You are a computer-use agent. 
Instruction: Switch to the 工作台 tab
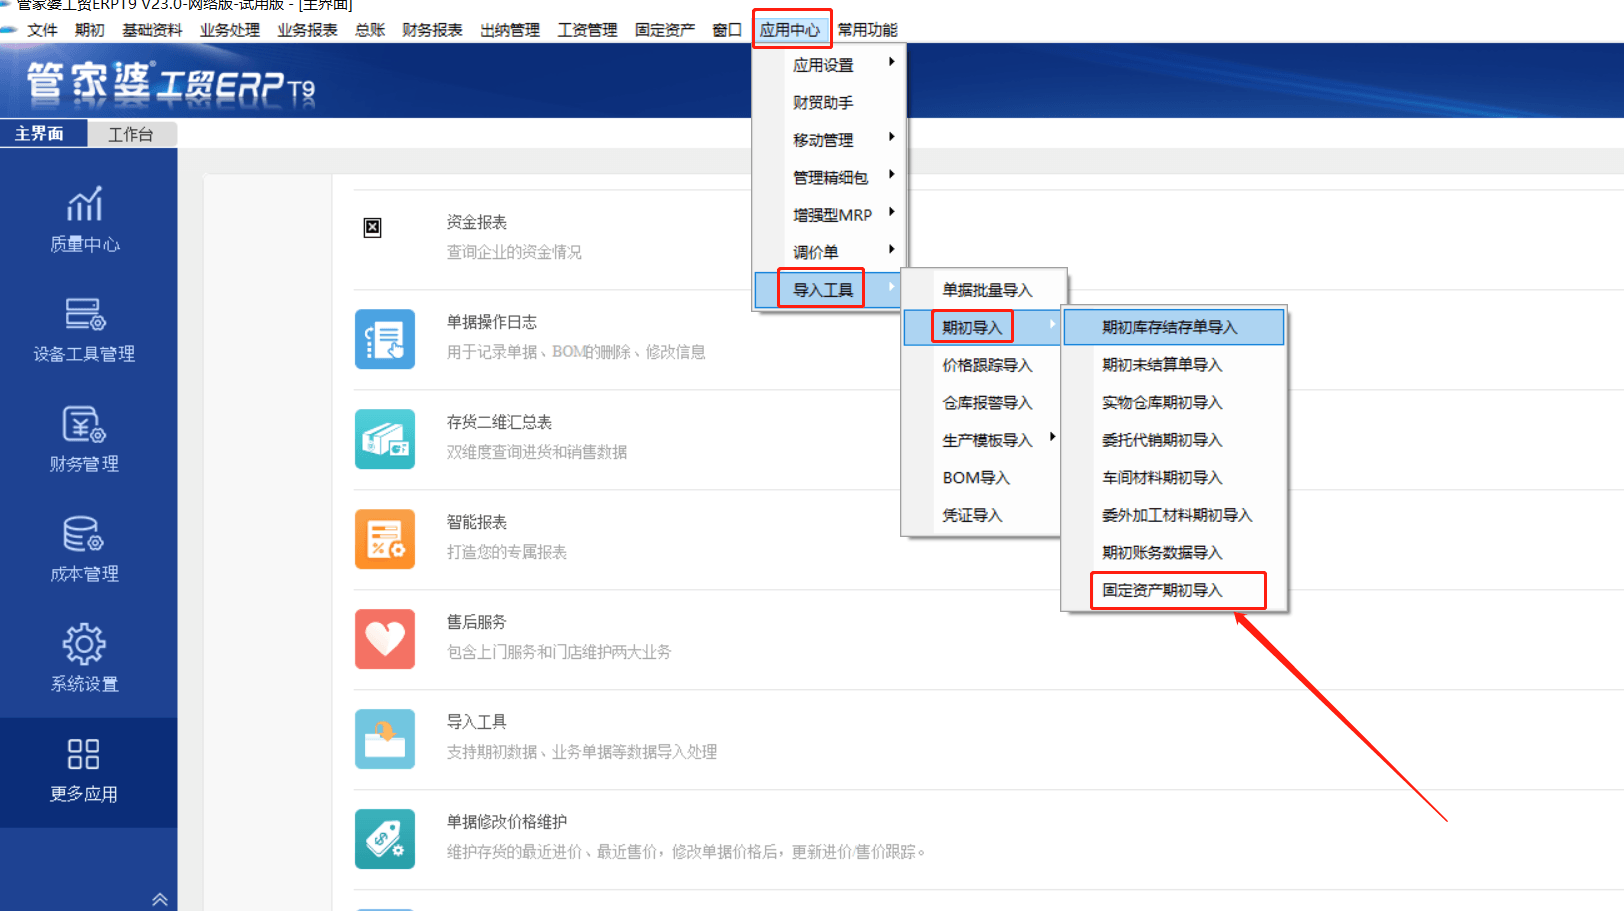[x=131, y=134]
